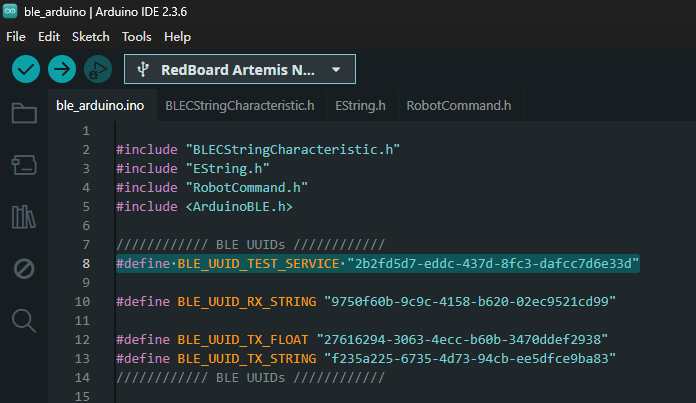Screen dimensions: 696x403
Task: Open the Sketchbook folder sidebar icon
Action: (23, 112)
